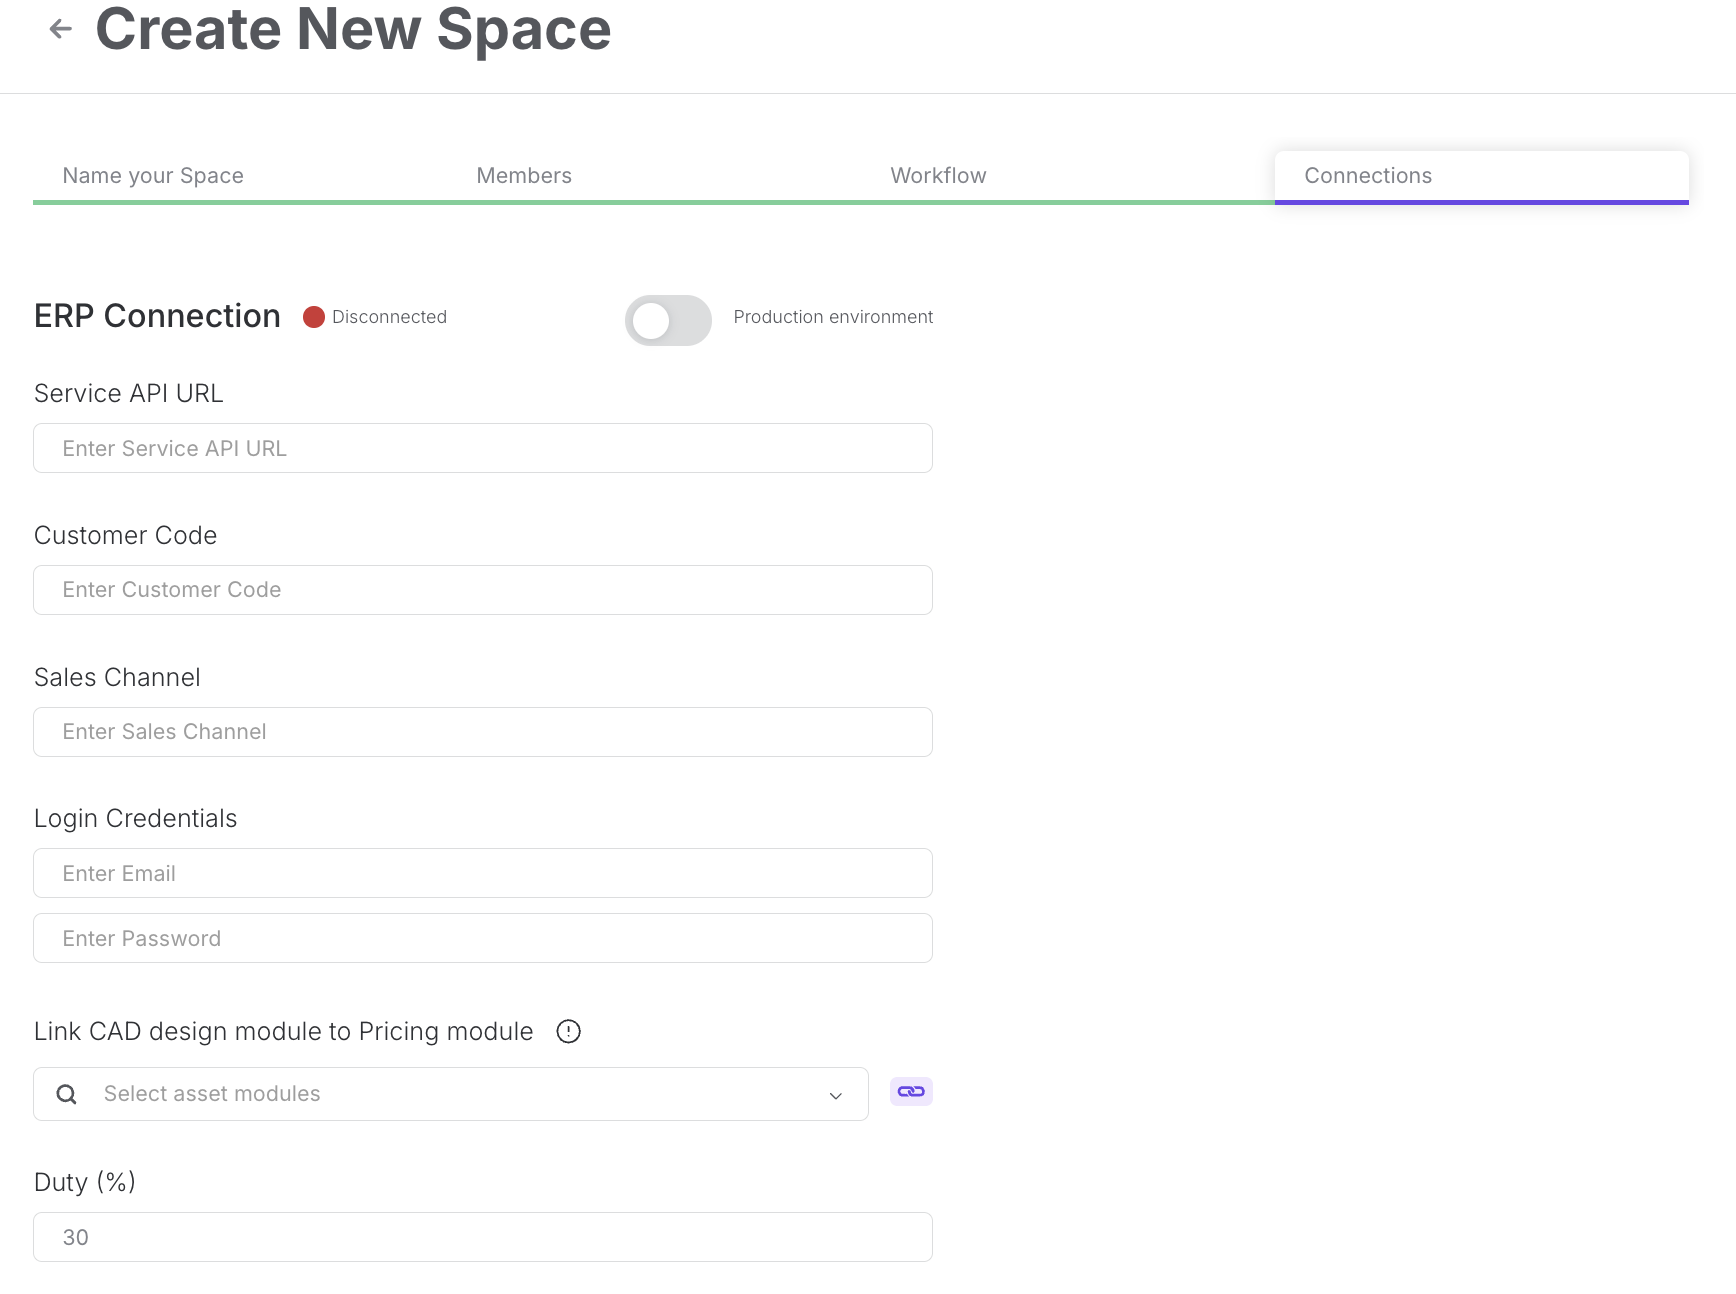Expand the asset modules chevron arrow
This screenshot has height=1294, width=1736.
[x=836, y=1095]
